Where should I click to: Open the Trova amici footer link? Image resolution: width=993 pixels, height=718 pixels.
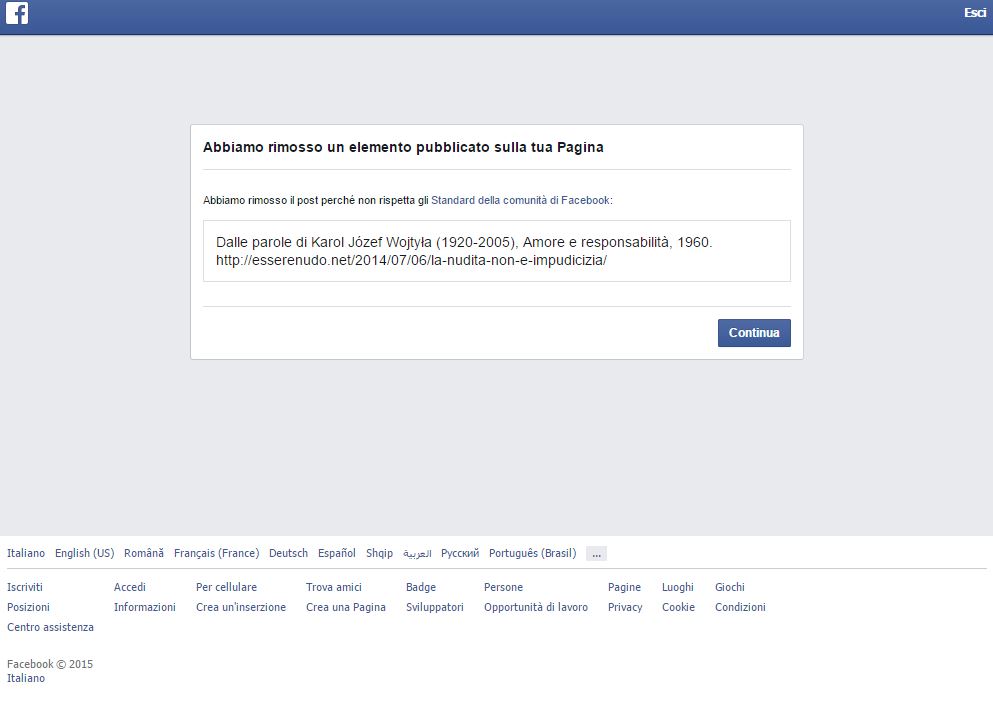coord(334,588)
